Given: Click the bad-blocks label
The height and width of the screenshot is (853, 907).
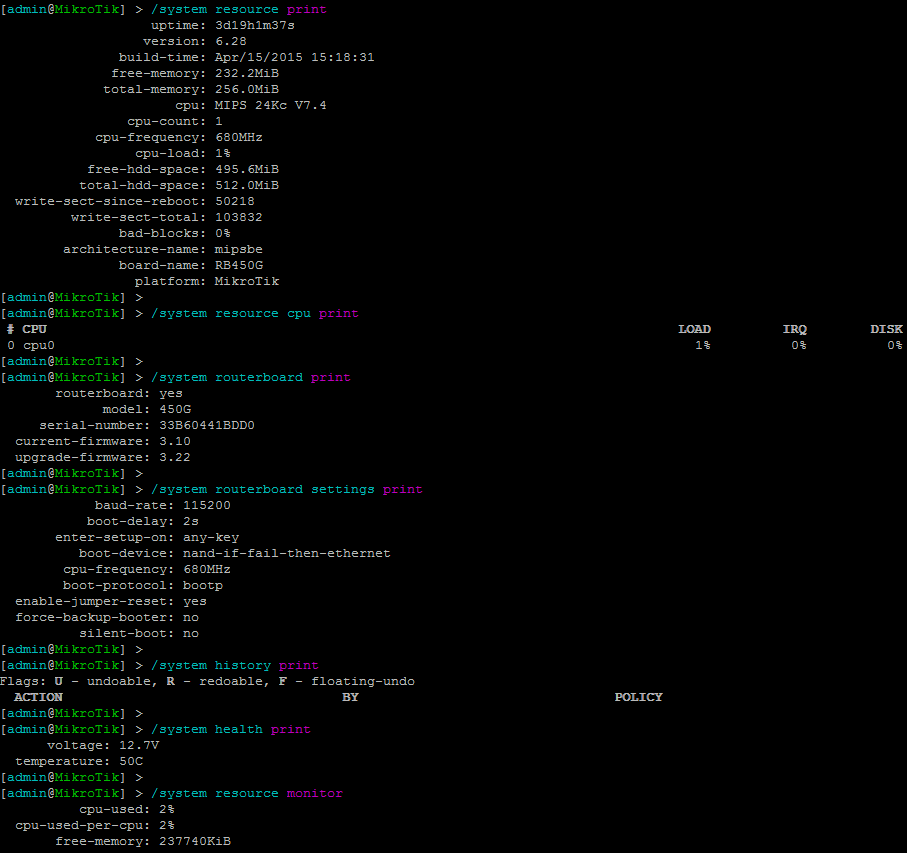Looking at the screenshot, I should click(x=163, y=234).
